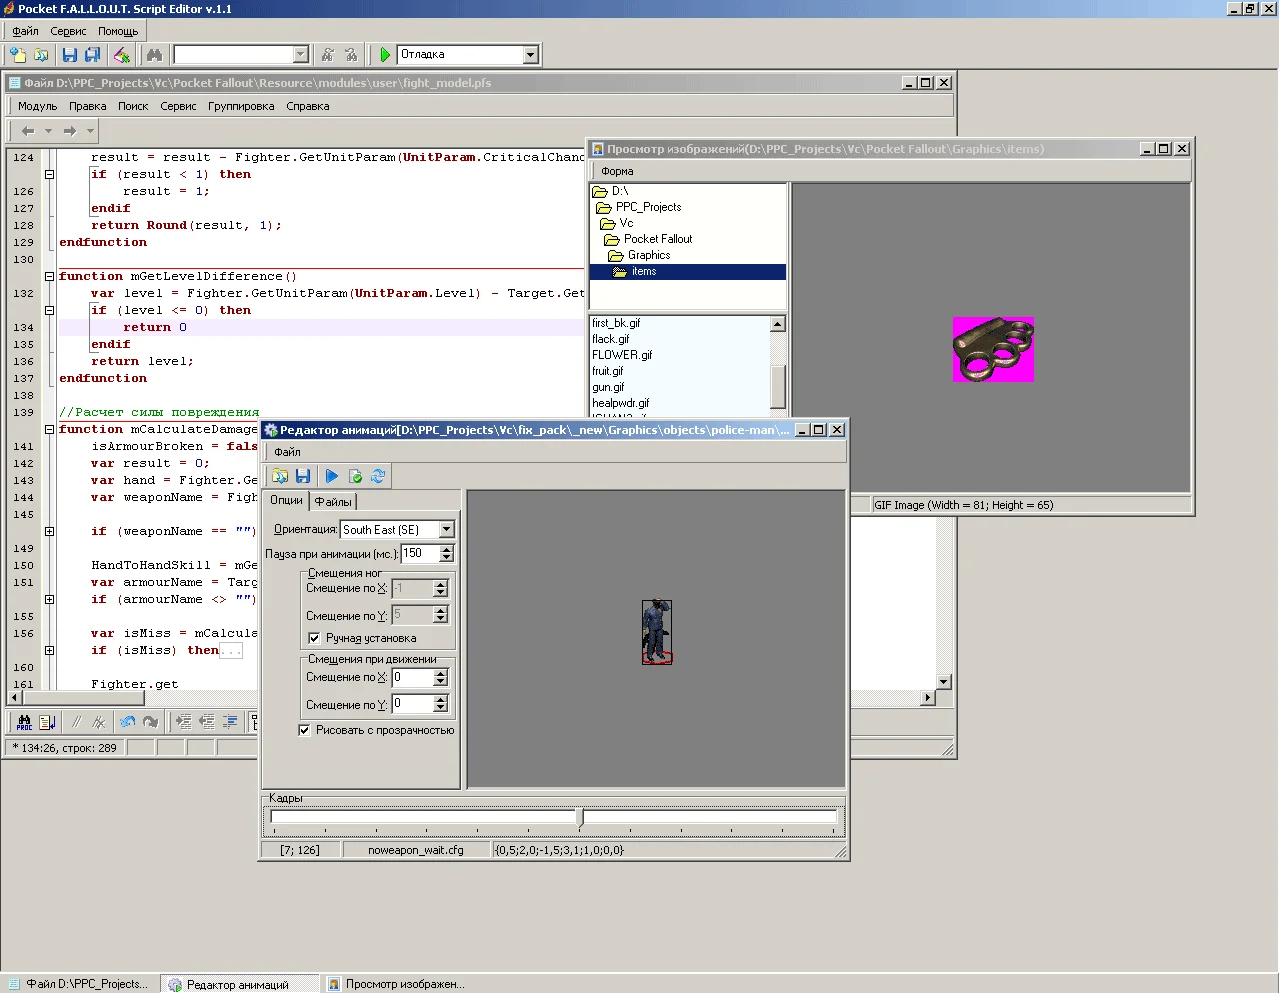Save animation using editor's floppy disk icon
The height and width of the screenshot is (993, 1279).
click(303, 477)
